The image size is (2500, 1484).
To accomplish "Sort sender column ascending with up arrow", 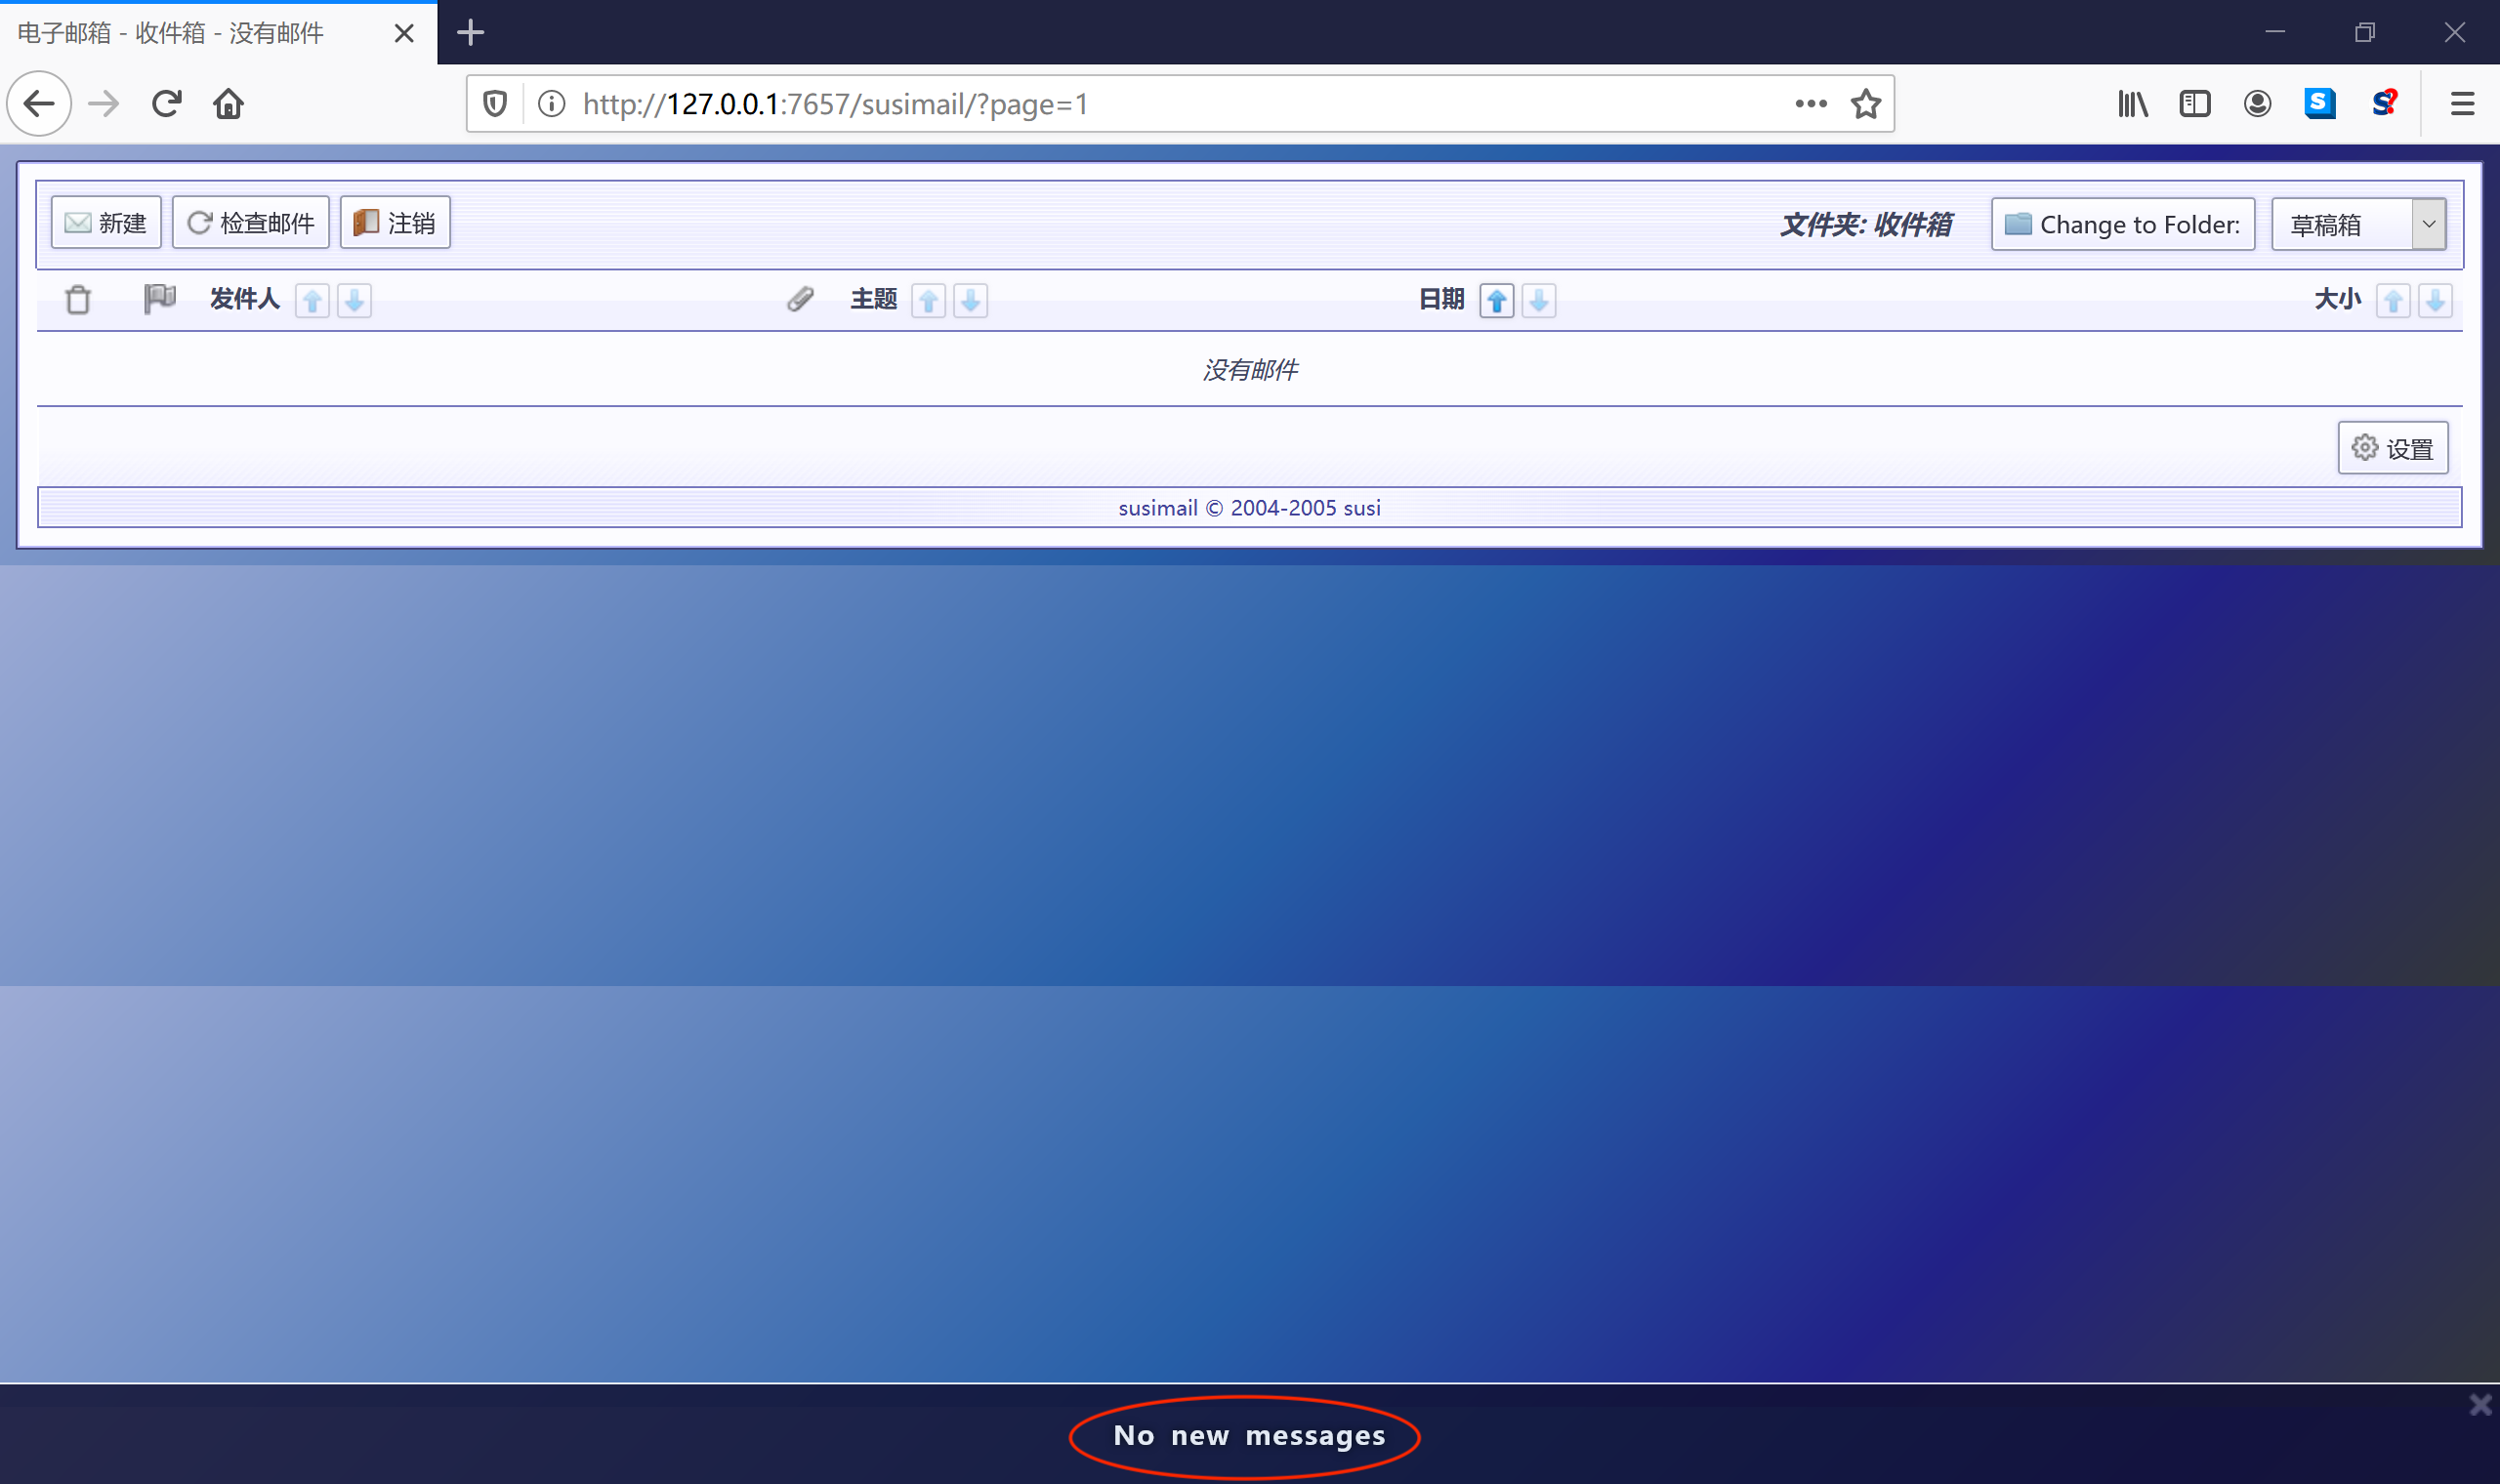I will click(312, 300).
